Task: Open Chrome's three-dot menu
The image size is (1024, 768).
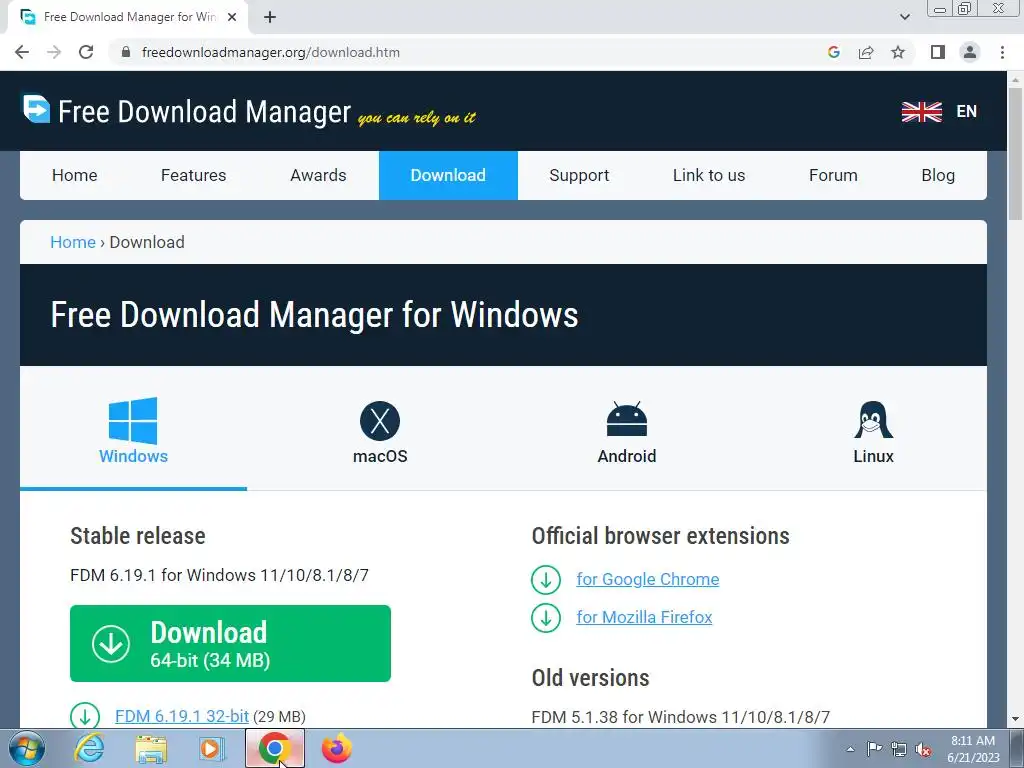Action: [x=1002, y=52]
